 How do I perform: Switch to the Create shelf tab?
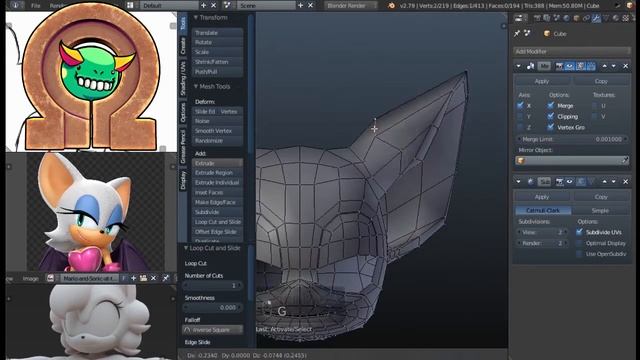pos(183,46)
